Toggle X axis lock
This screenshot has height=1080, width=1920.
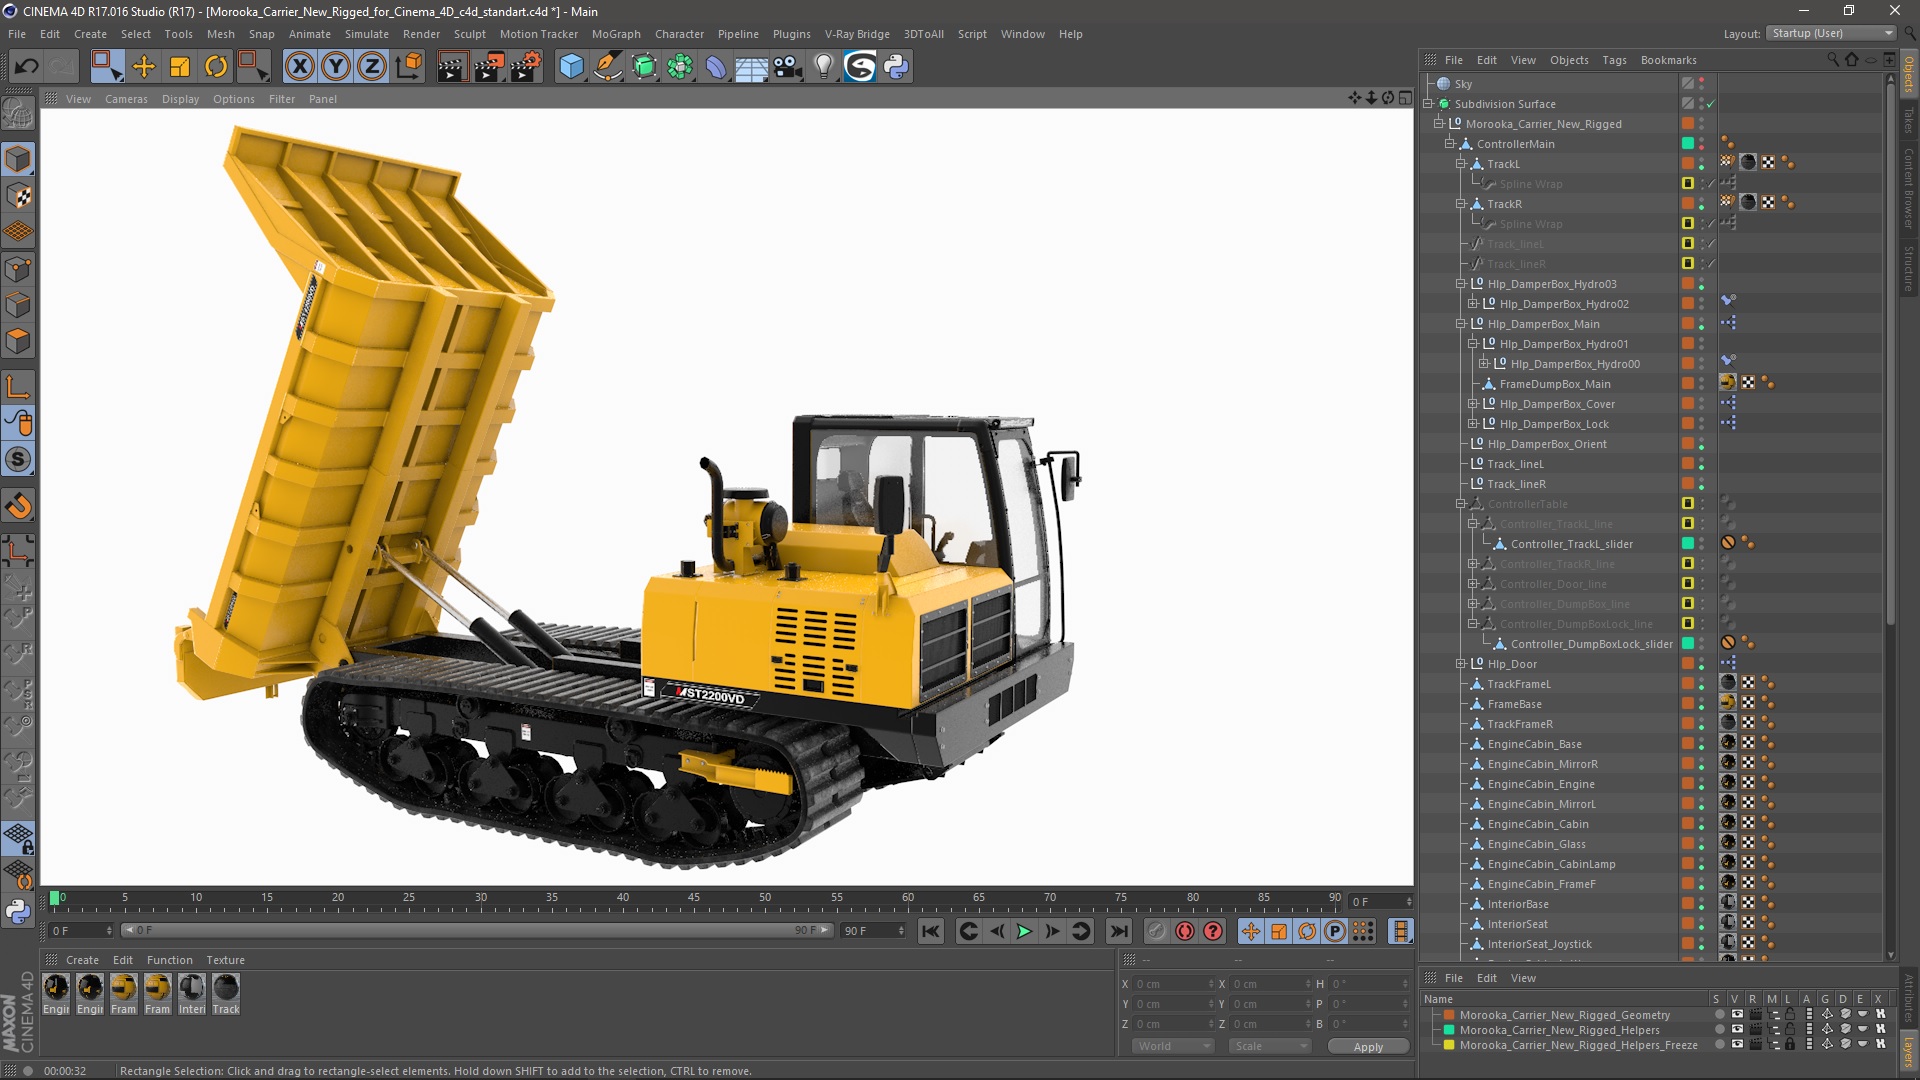pos(299,67)
